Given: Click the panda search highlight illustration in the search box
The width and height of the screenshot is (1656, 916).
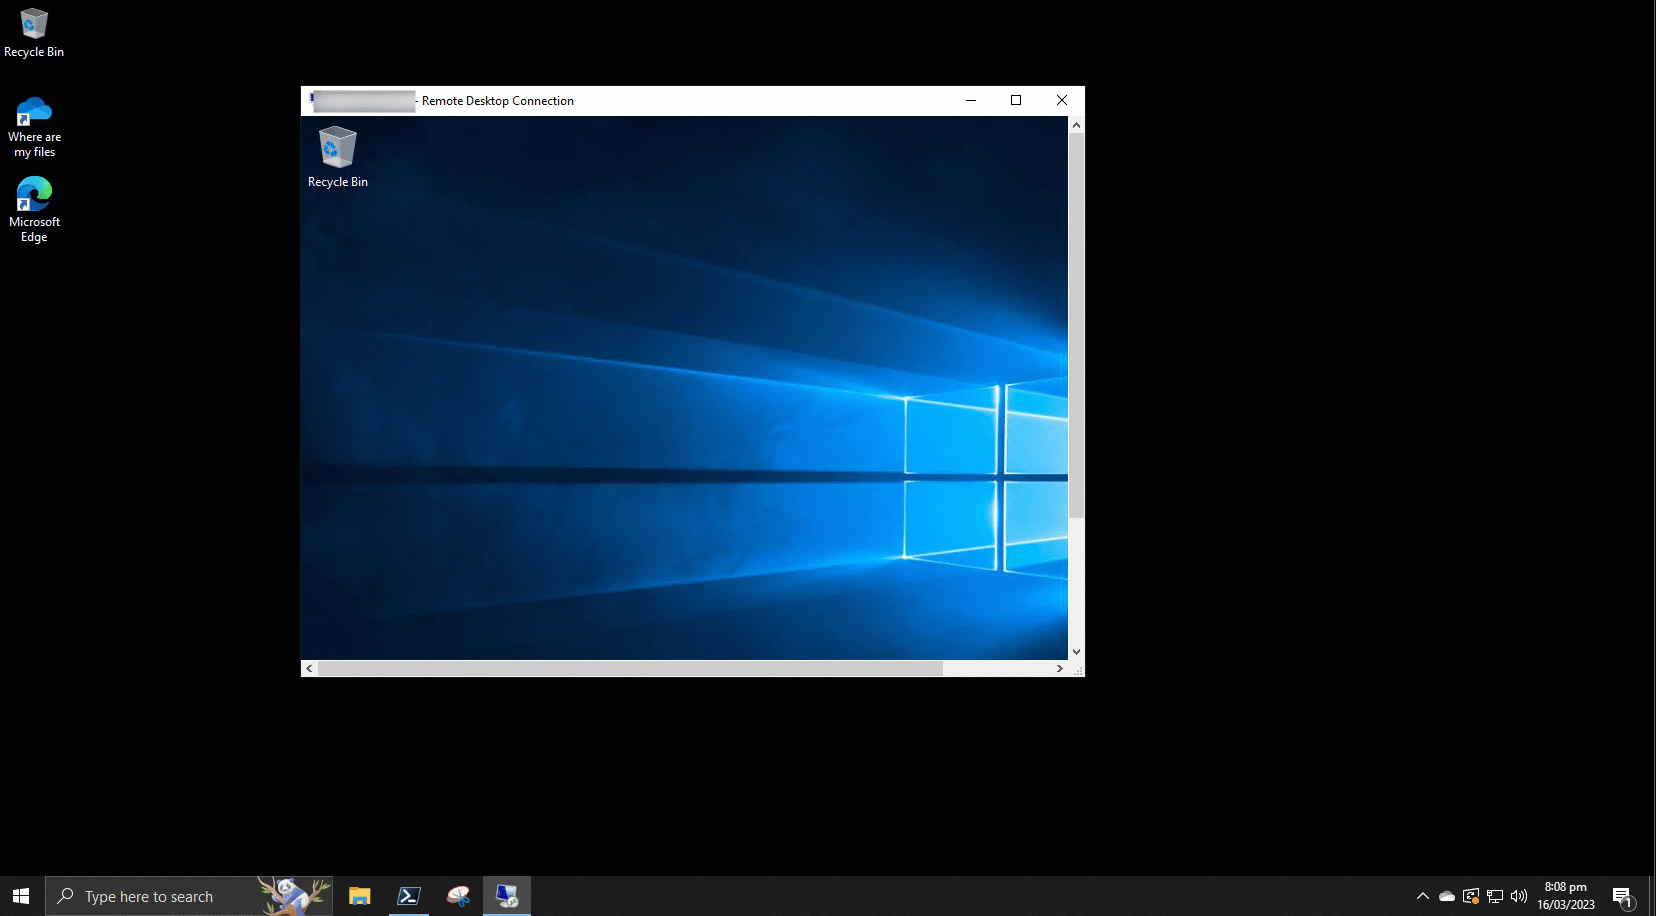Looking at the screenshot, I should (x=292, y=895).
